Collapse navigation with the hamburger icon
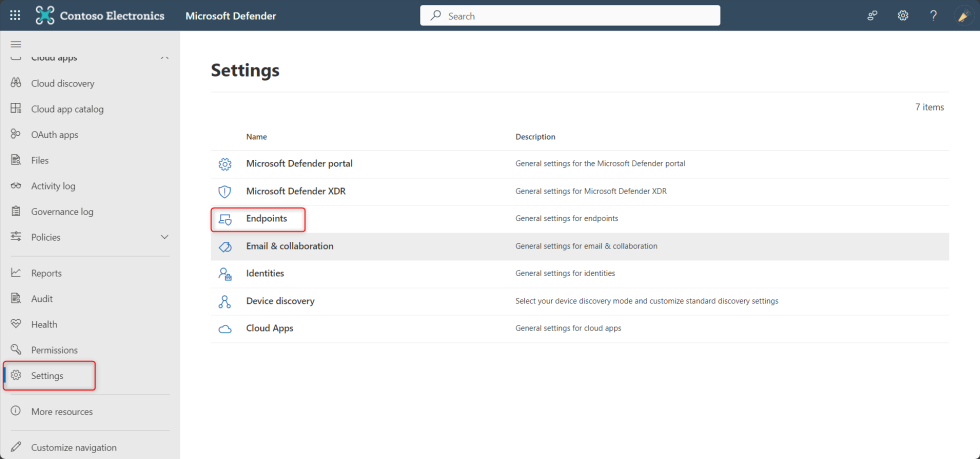This screenshot has height=459, width=980. 16,44
